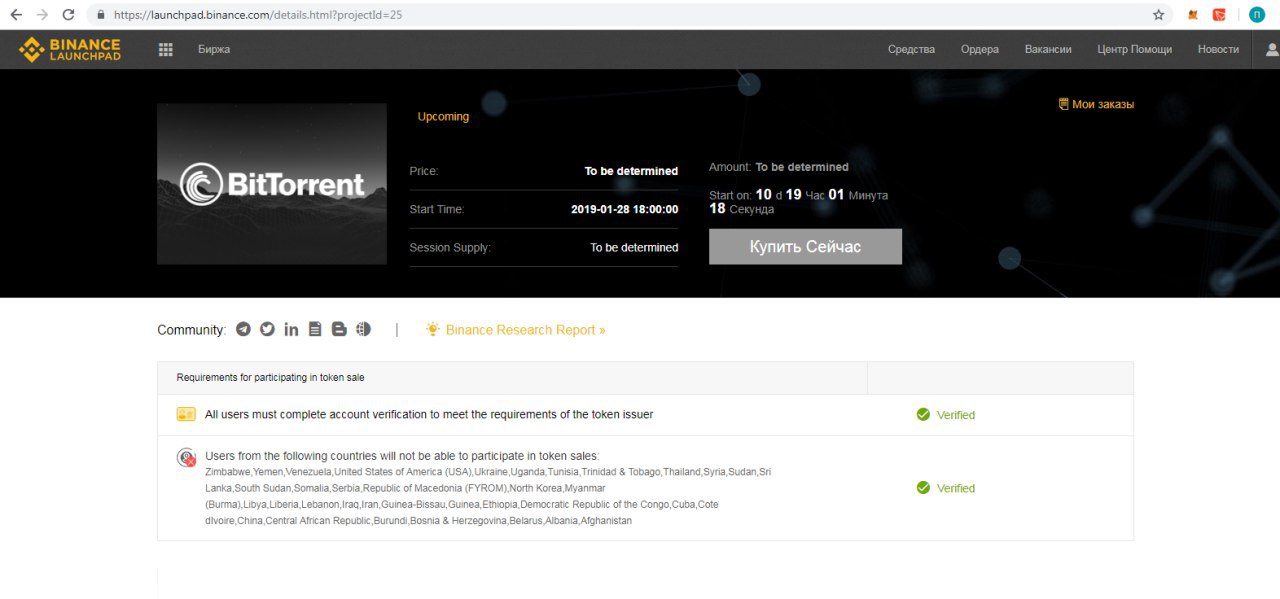
Task: Click the green check for country restriction
Action: (x=923, y=488)
